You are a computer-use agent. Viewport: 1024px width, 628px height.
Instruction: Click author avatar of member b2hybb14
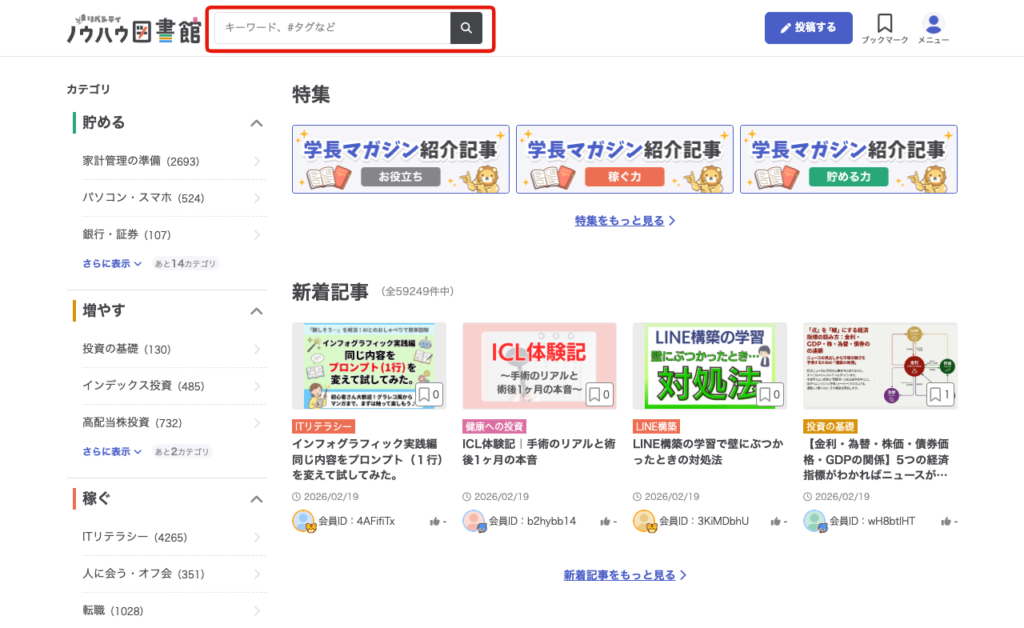point(474,521)
